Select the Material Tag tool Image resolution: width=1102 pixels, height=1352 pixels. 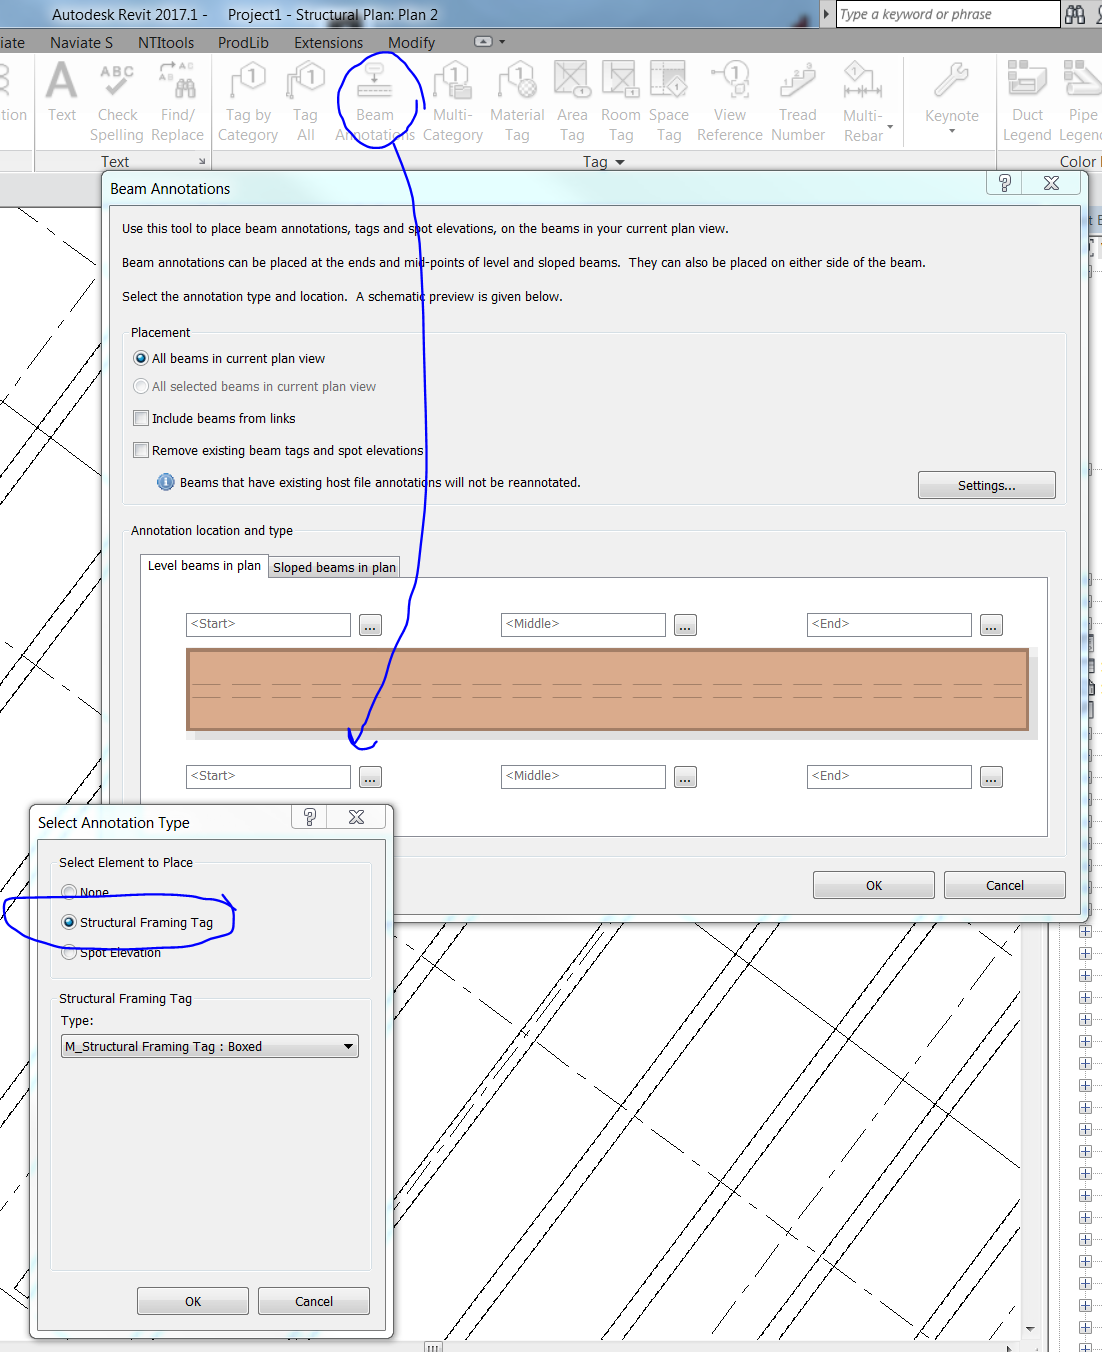517,100
